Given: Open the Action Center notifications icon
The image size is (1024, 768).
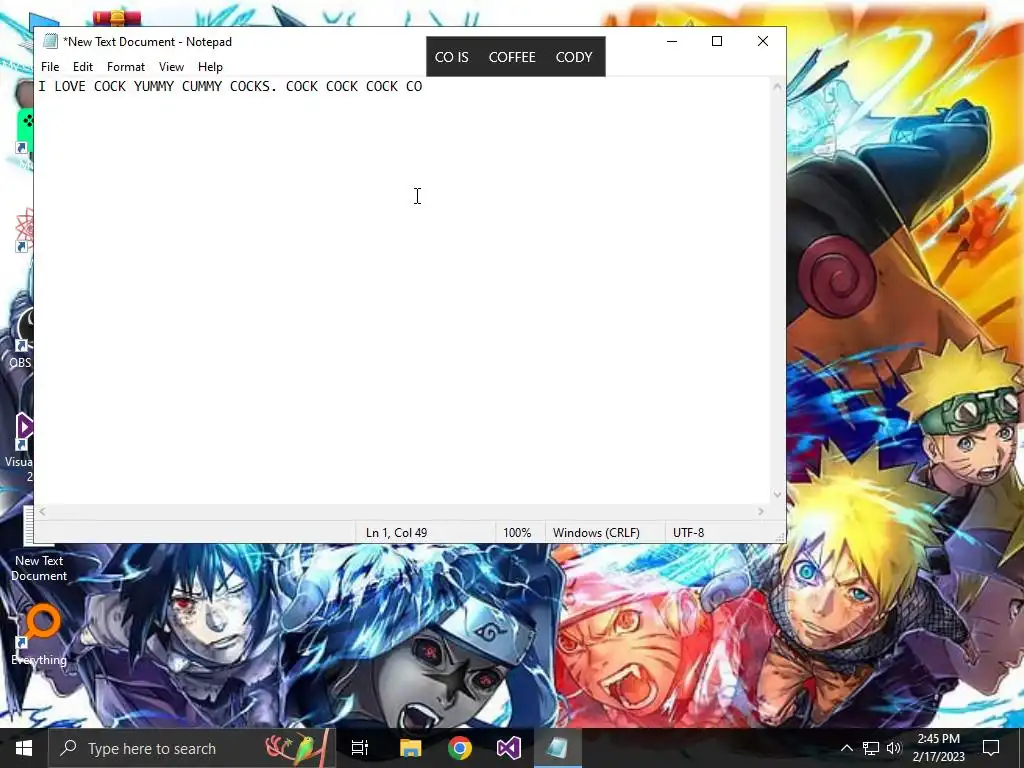Looking at the screenshot, I should click(x=991, y=748).
